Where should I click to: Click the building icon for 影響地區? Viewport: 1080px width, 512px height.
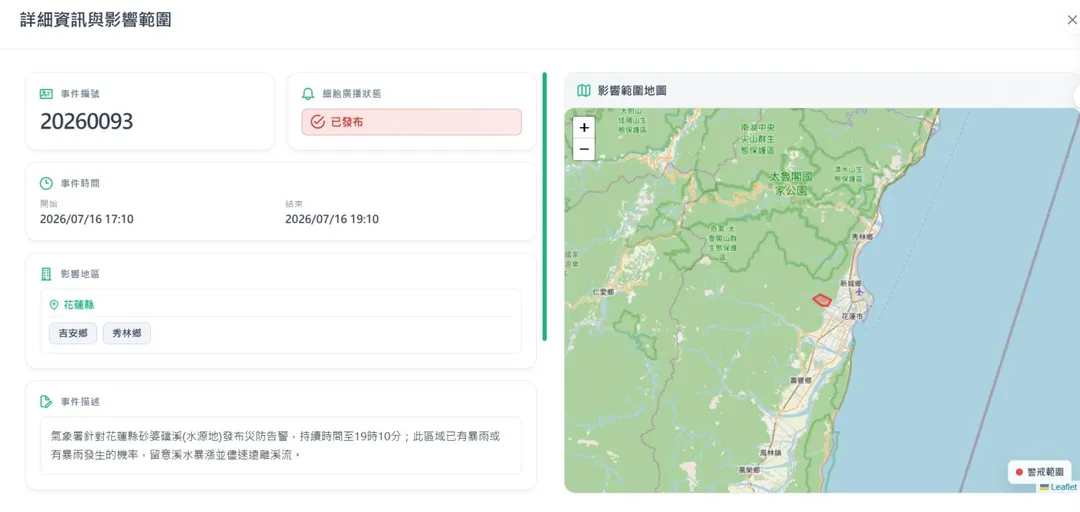click(46, 274)
